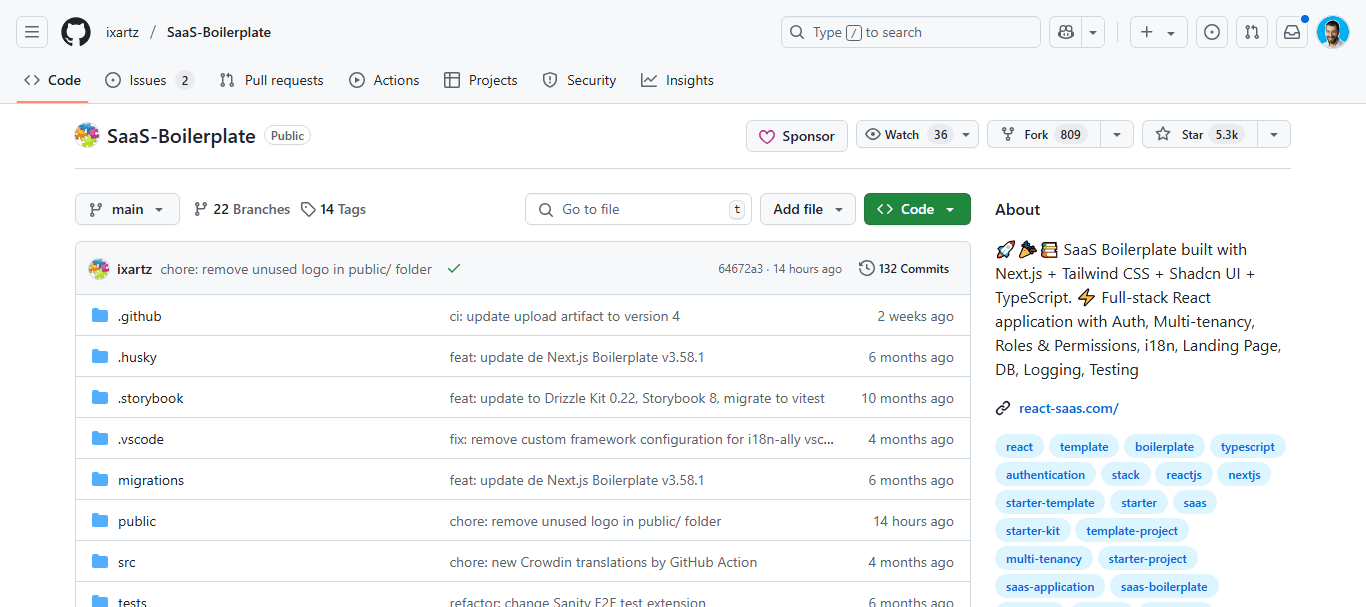Click the repository avatar beside SaaS-Boilerplate title
The height and width of the screenshot is (607, 1366).
pyautogui.click(x=87, y=135)
